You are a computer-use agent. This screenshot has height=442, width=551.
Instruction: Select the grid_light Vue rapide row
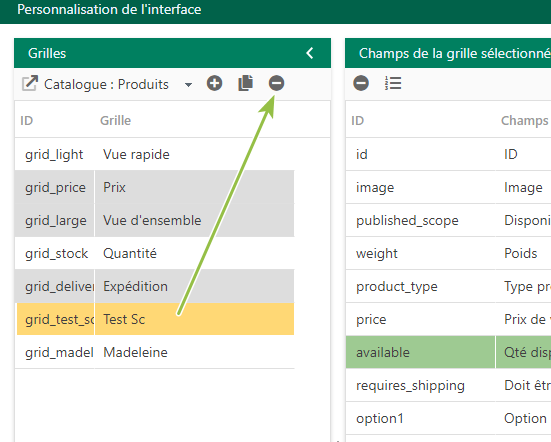click(155, 154)
